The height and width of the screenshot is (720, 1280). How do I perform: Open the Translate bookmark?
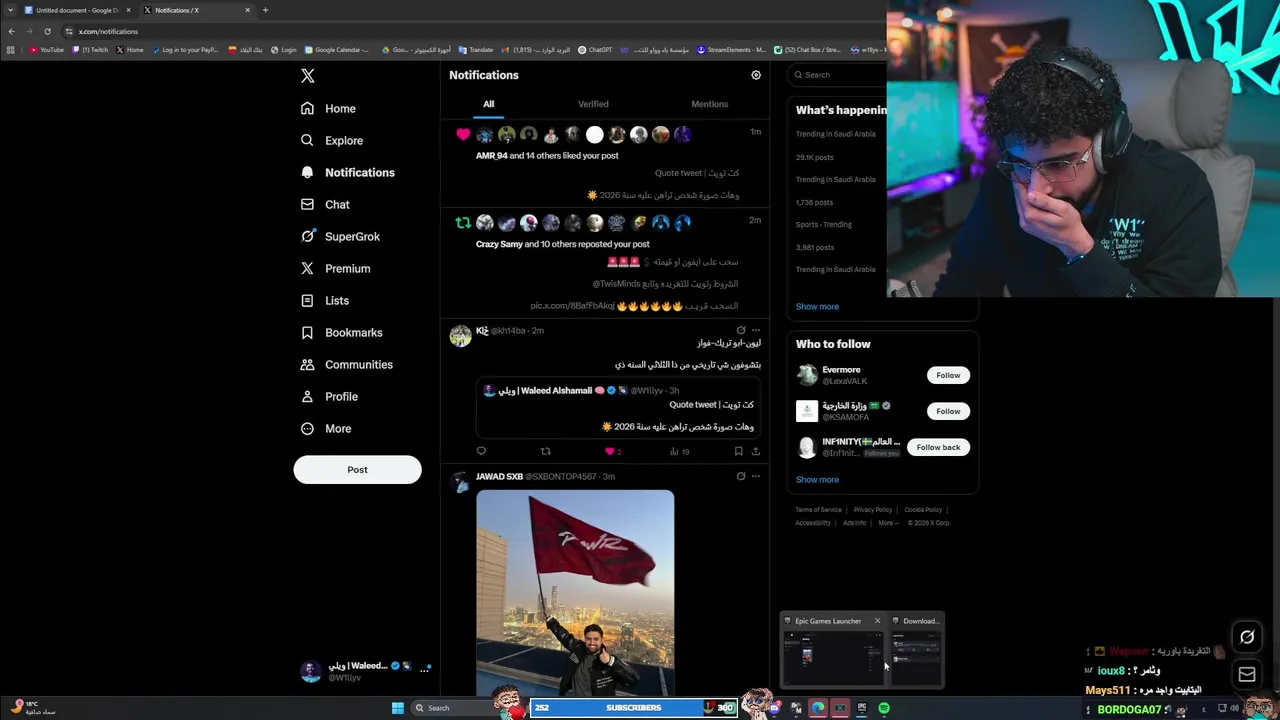pos(476,49)
